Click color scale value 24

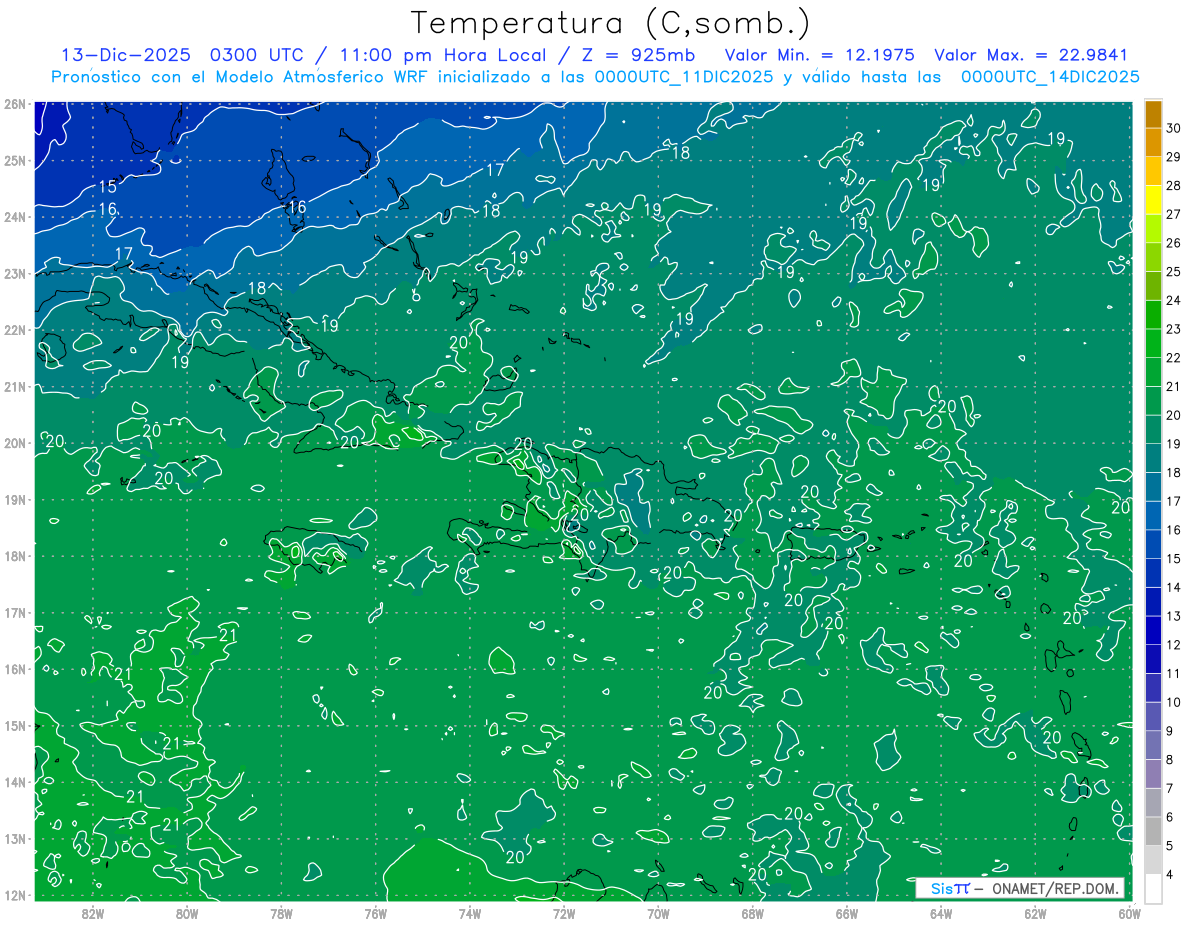point(1174,300)
